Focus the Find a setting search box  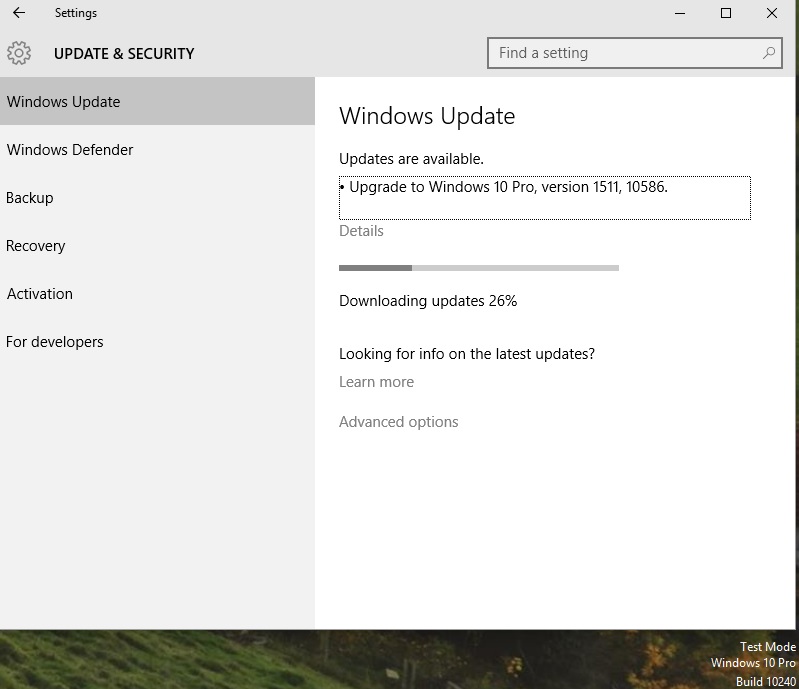(634, 52)
